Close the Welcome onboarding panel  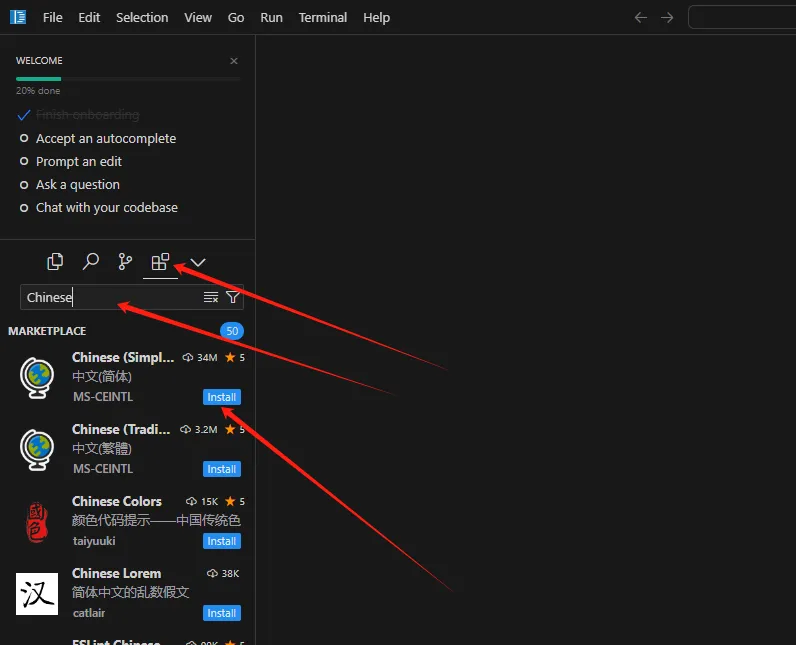[234, 61]
